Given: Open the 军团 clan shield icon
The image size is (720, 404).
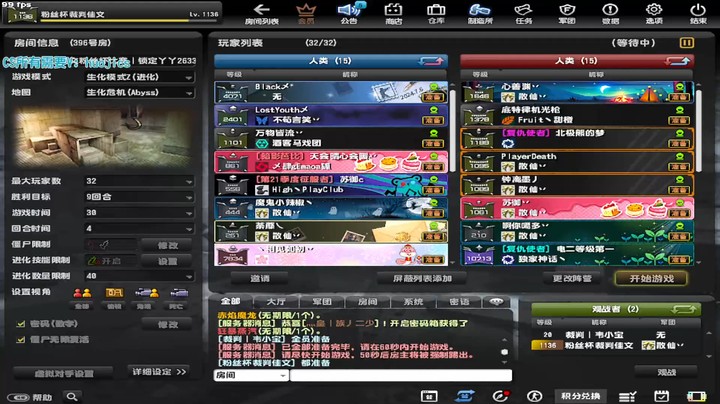Looking at the screenshot, I should pyautogui.click(x=567, y=14).
